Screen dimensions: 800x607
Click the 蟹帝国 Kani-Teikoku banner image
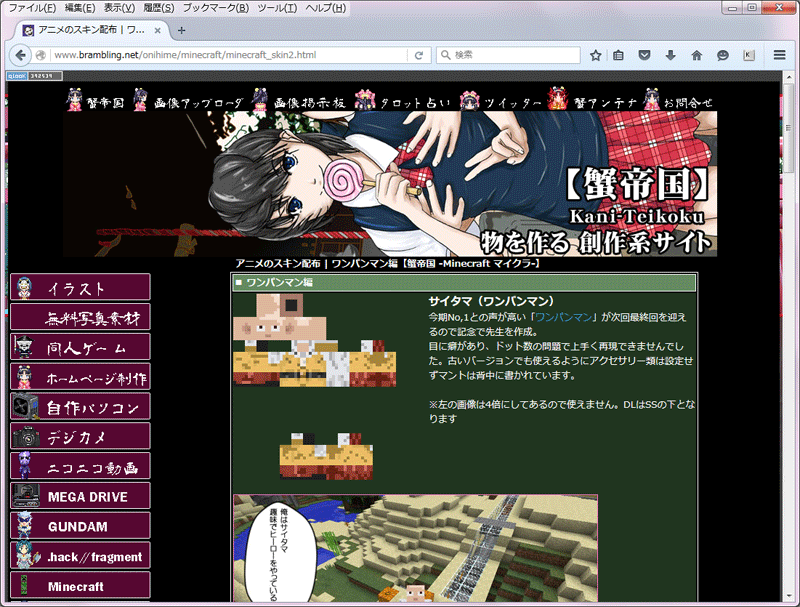390,184
